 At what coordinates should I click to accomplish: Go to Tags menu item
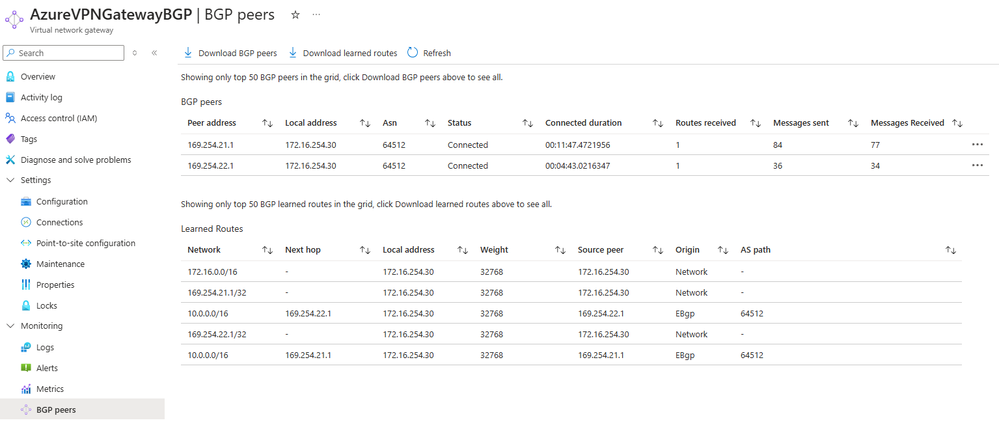(x=29, y=139)
